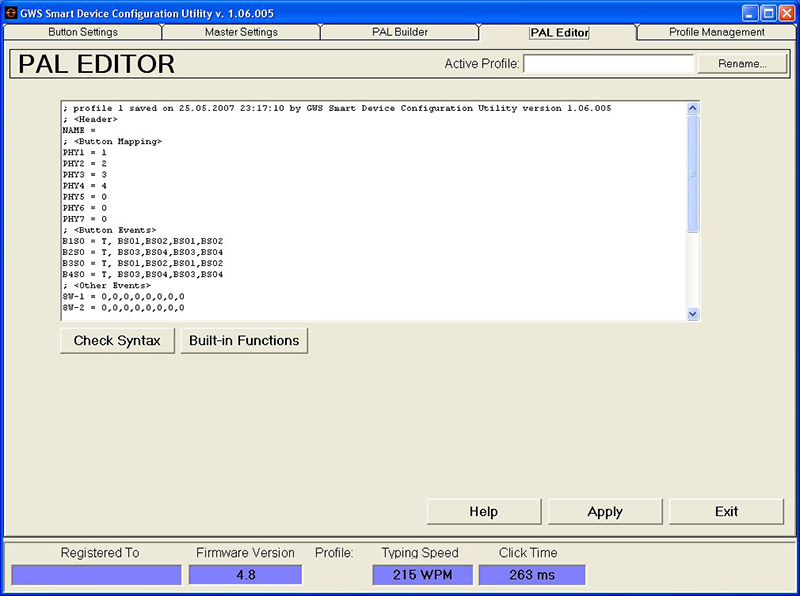Screen dimensions: 800x596
Task: Click the B2S0 button event line
Action: 143,253
